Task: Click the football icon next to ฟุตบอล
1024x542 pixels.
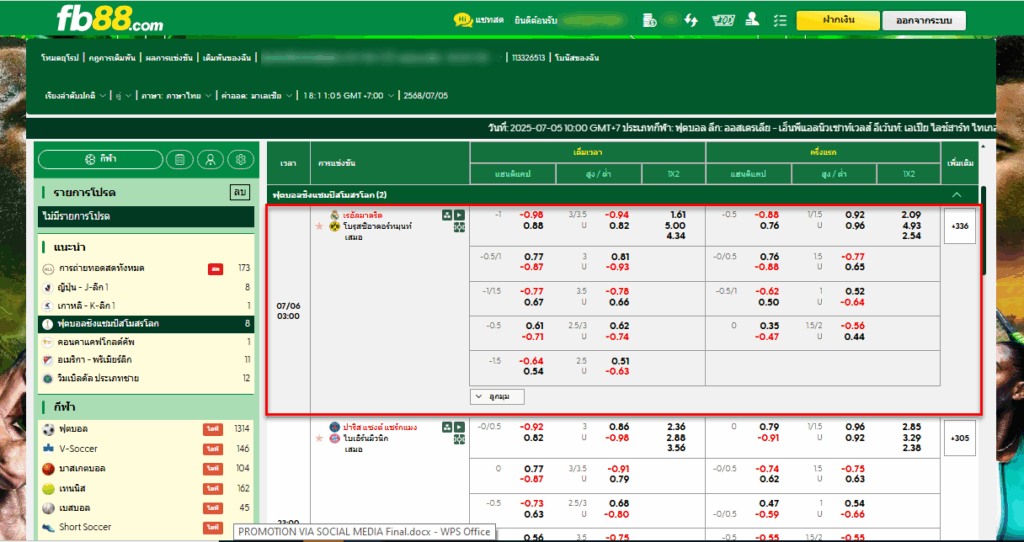Action: pyautogui.click(x=48, y=430)
